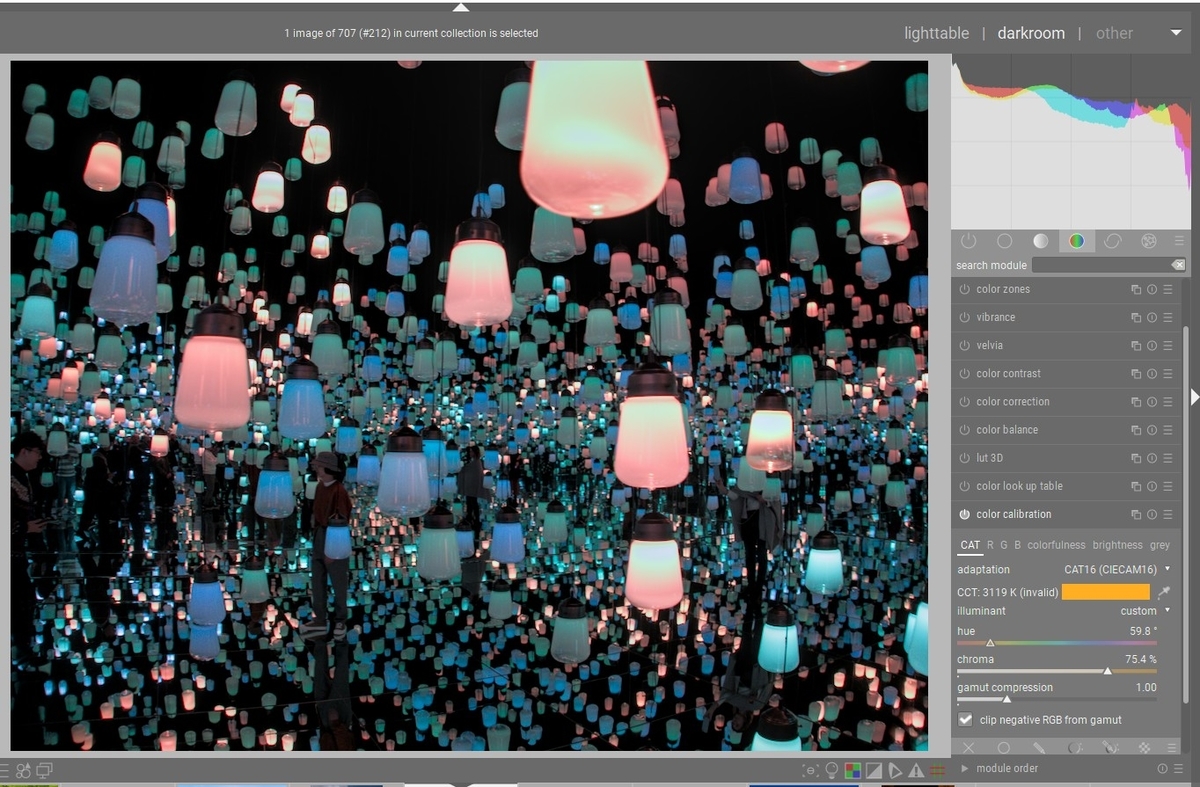Open presets for color look up table
This screenshot has width=1200, height=787.
tap(1167, 485)
